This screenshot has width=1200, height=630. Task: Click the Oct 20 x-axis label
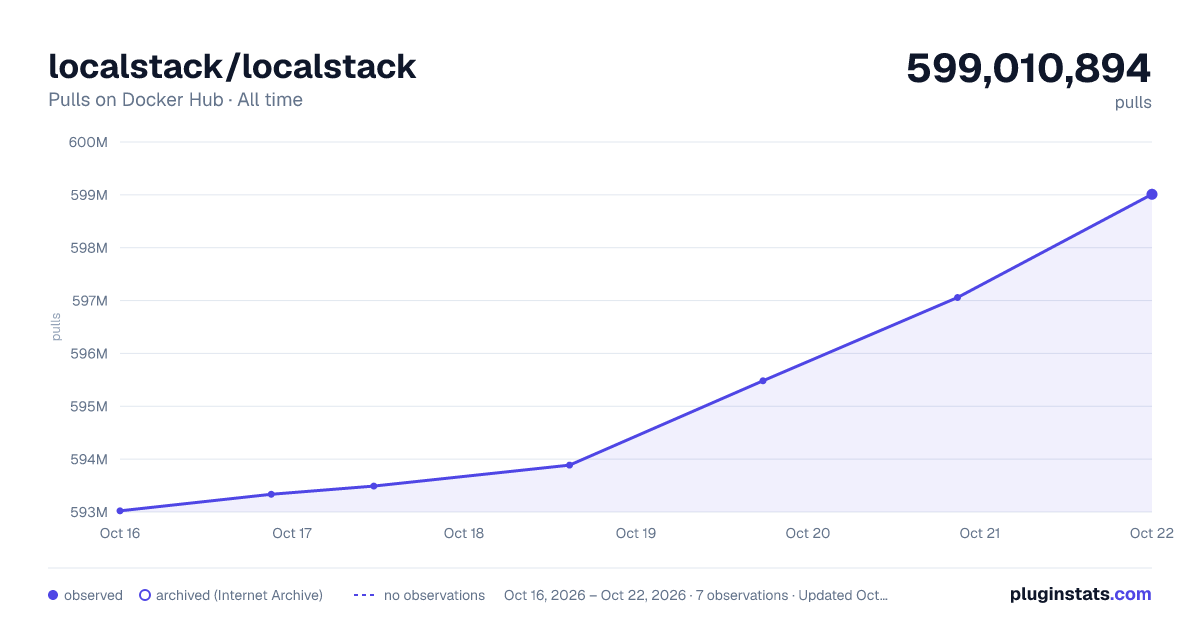coord(808,533)
